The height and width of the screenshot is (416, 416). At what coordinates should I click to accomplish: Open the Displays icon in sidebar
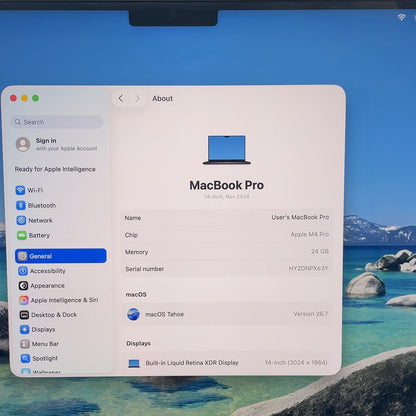[x=24, y=329]
